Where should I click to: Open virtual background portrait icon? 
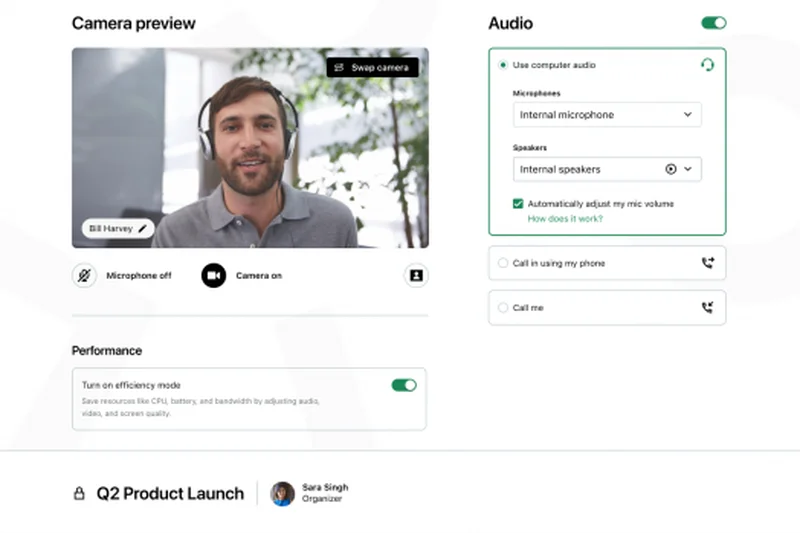(416, 275)
